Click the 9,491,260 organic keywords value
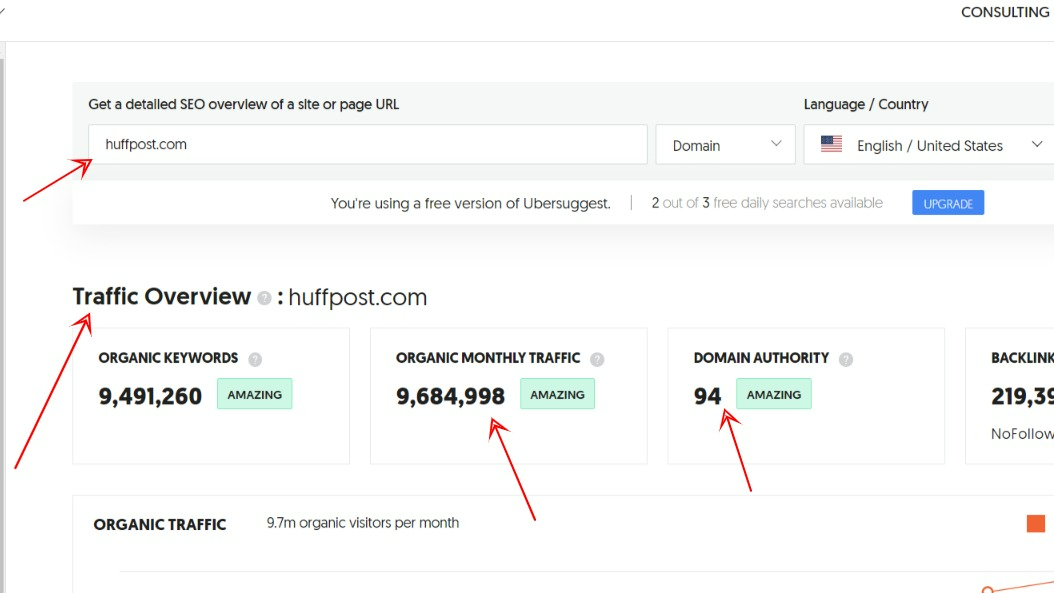The image size is (1054, 593). pos(150,396)
